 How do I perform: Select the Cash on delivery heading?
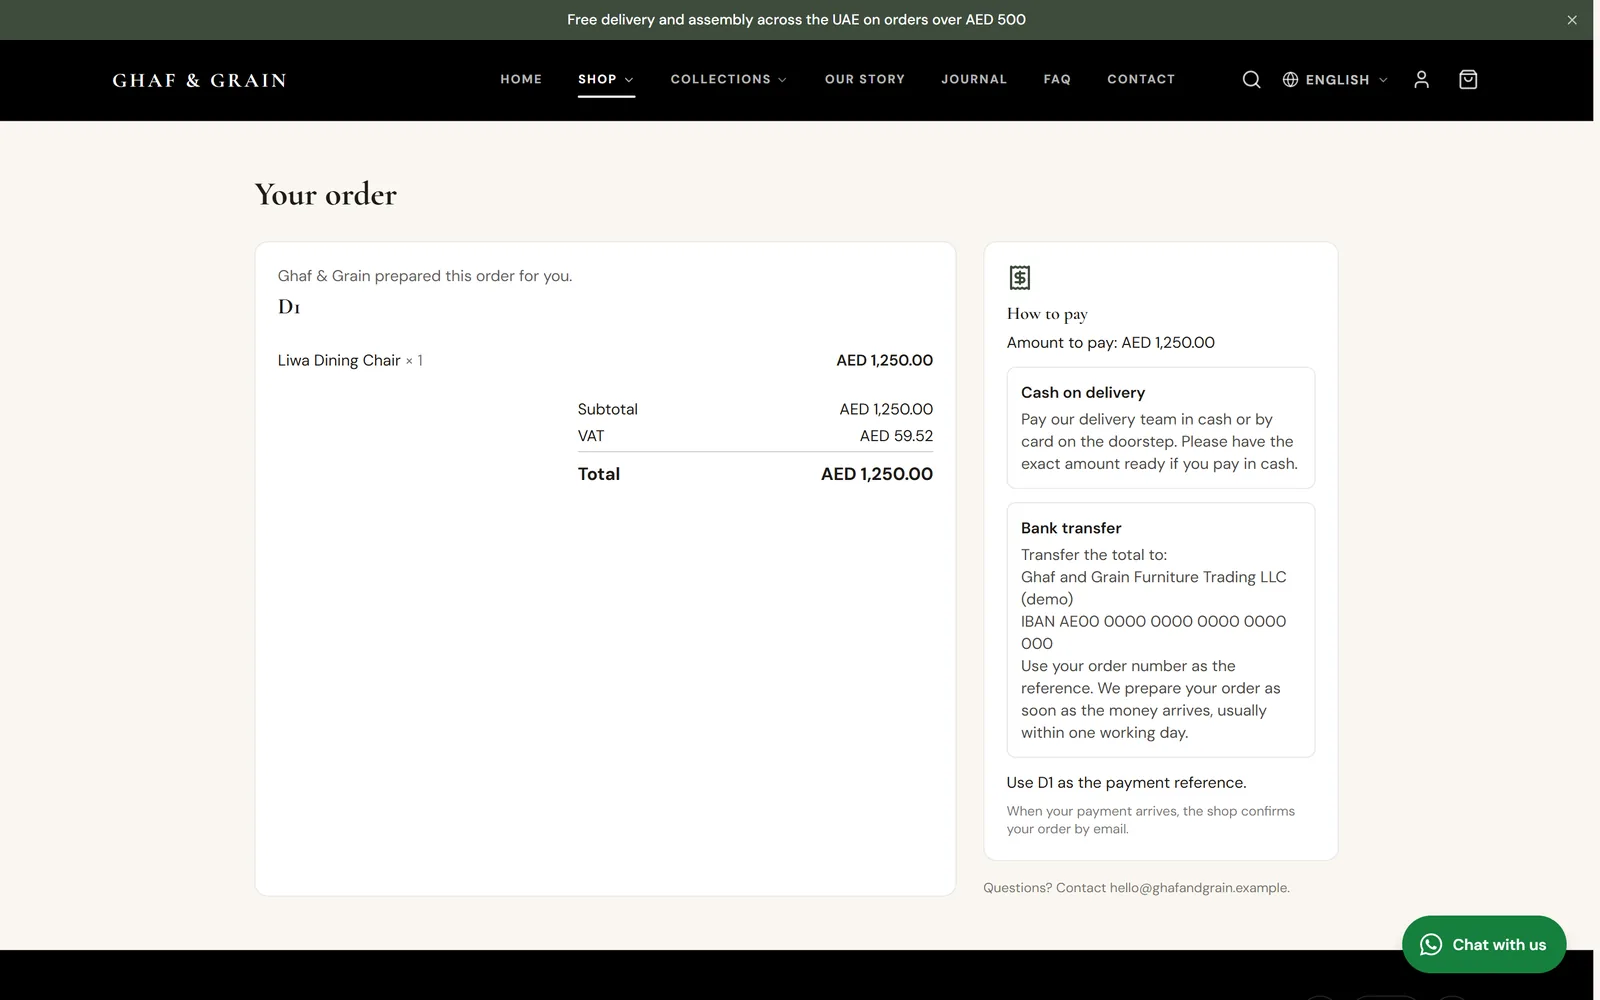(1083, 393)
